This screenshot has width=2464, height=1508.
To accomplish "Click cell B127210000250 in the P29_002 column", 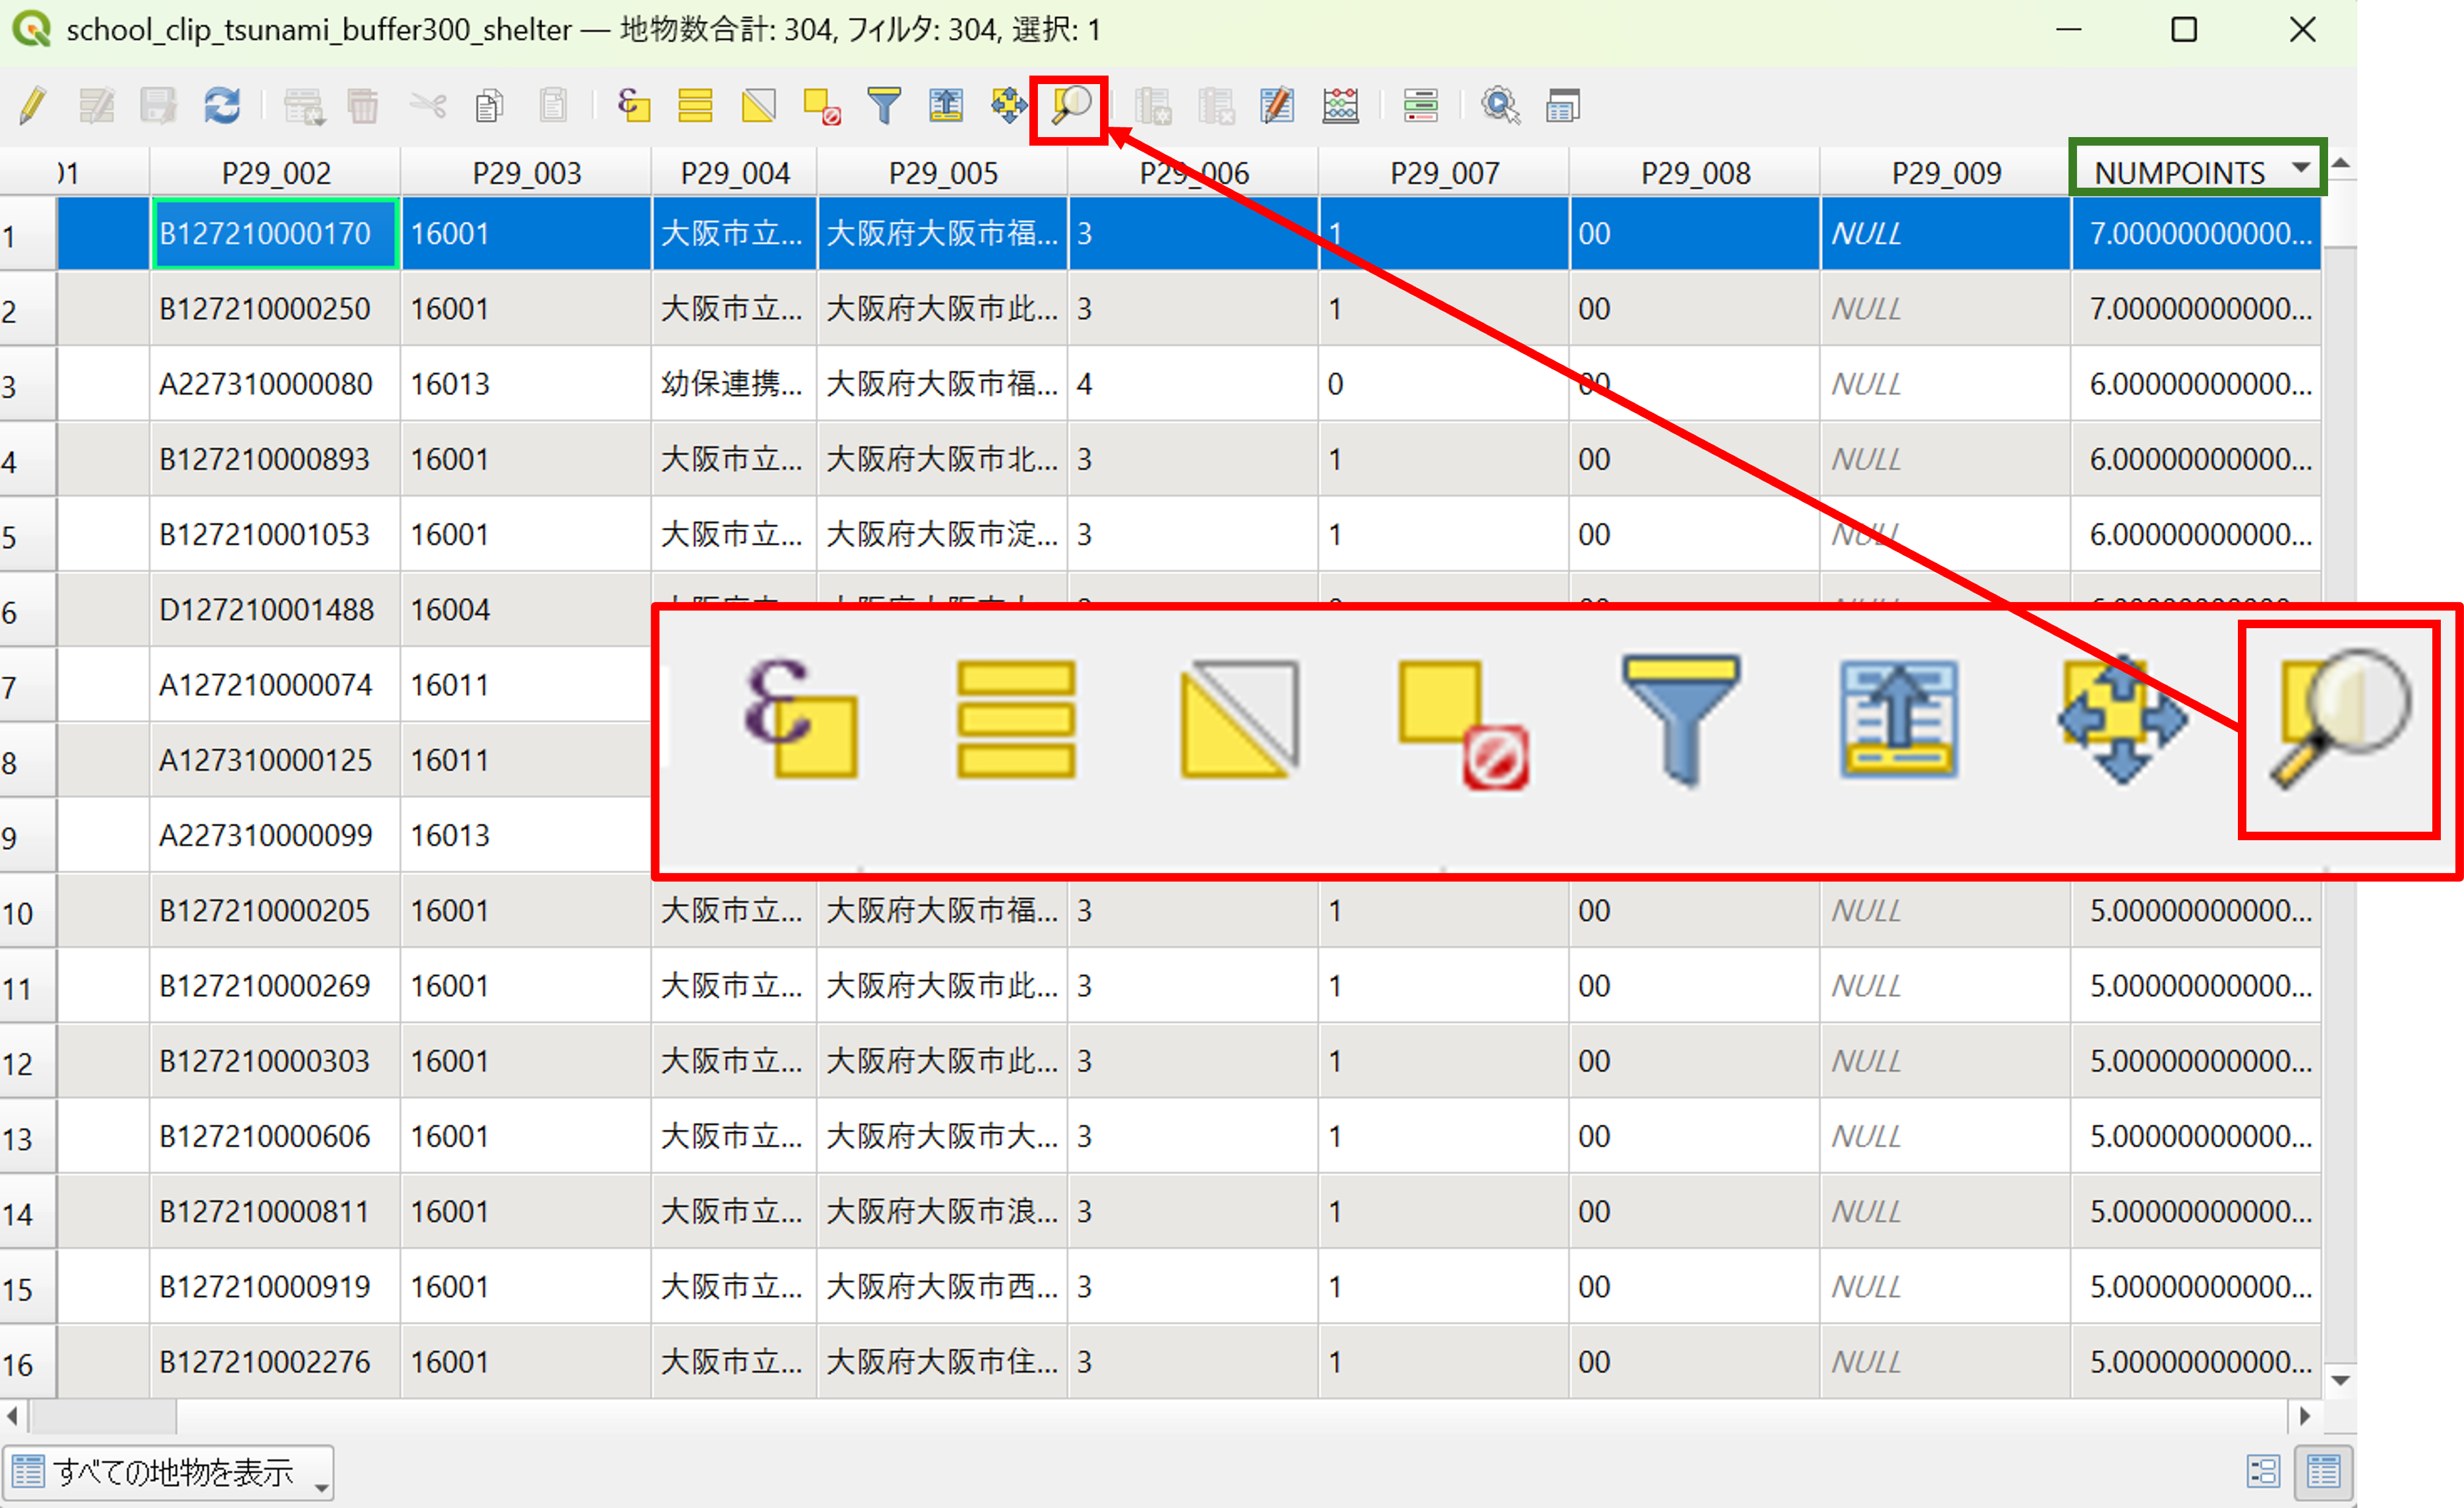I will point(265,309).
